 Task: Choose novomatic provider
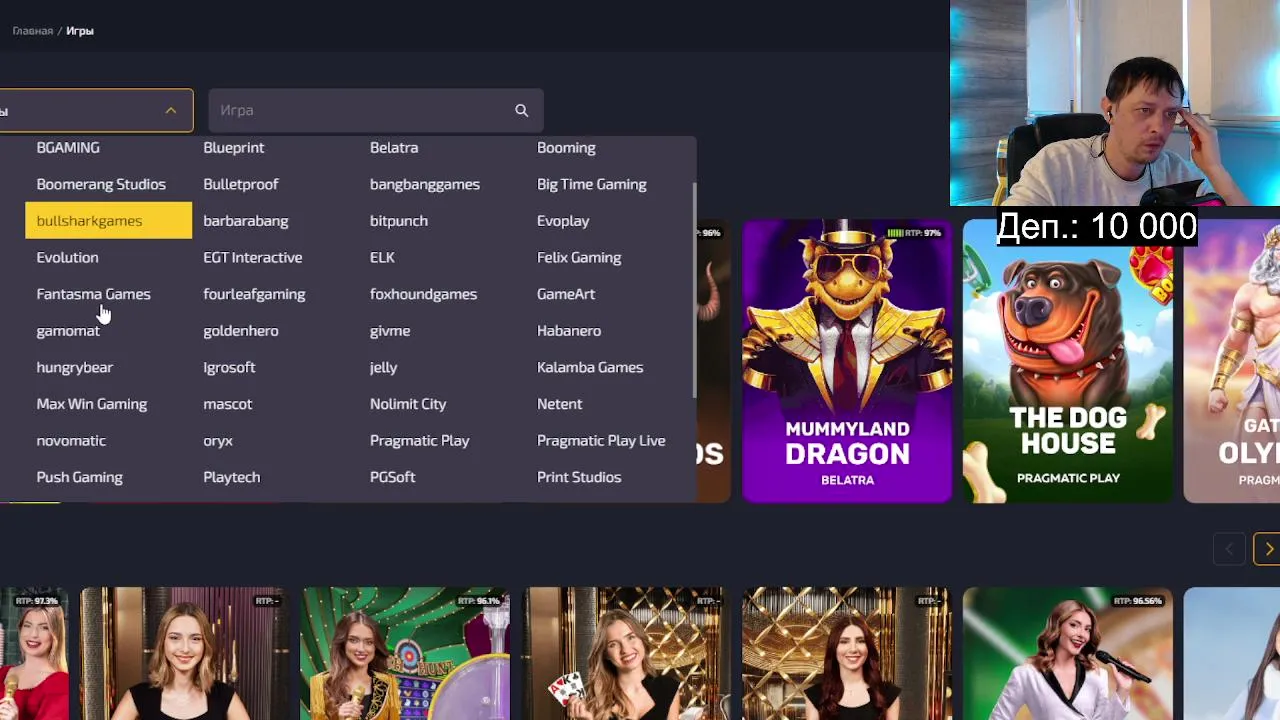[71, 441]
